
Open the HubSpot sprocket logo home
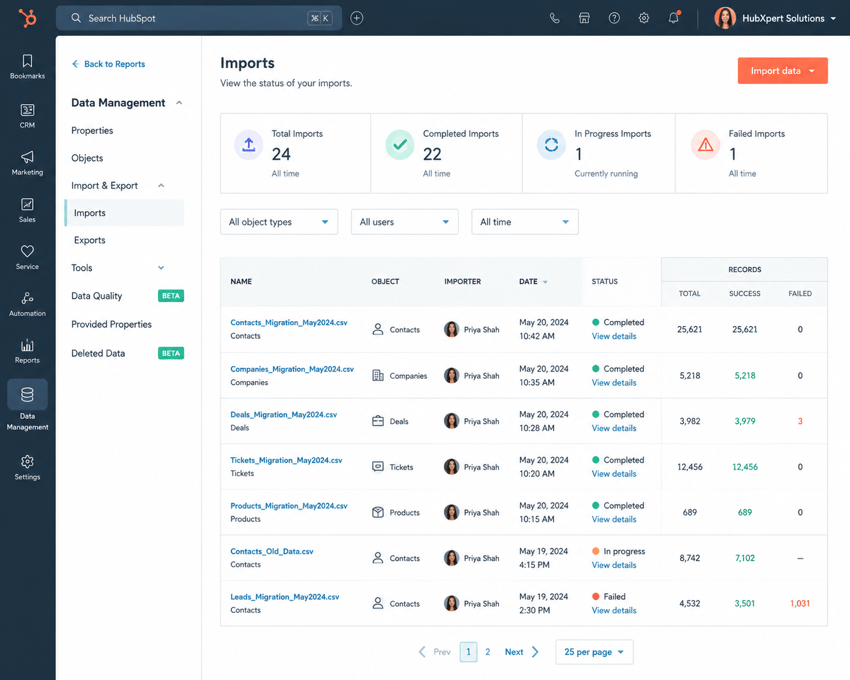(27, 18)
